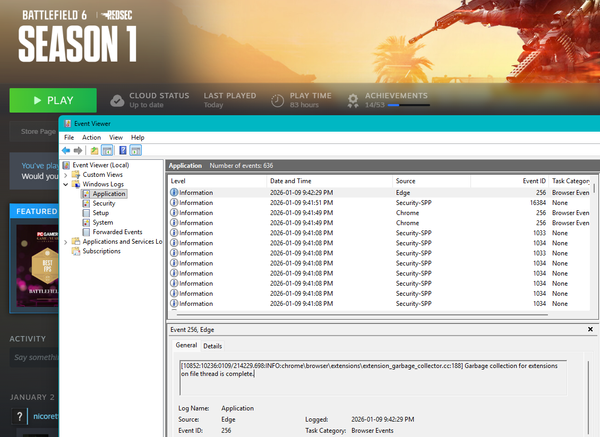The width and height of the screenshot is (600, 437).
Task: Open the View menu
Action: (x=114, y=137)
